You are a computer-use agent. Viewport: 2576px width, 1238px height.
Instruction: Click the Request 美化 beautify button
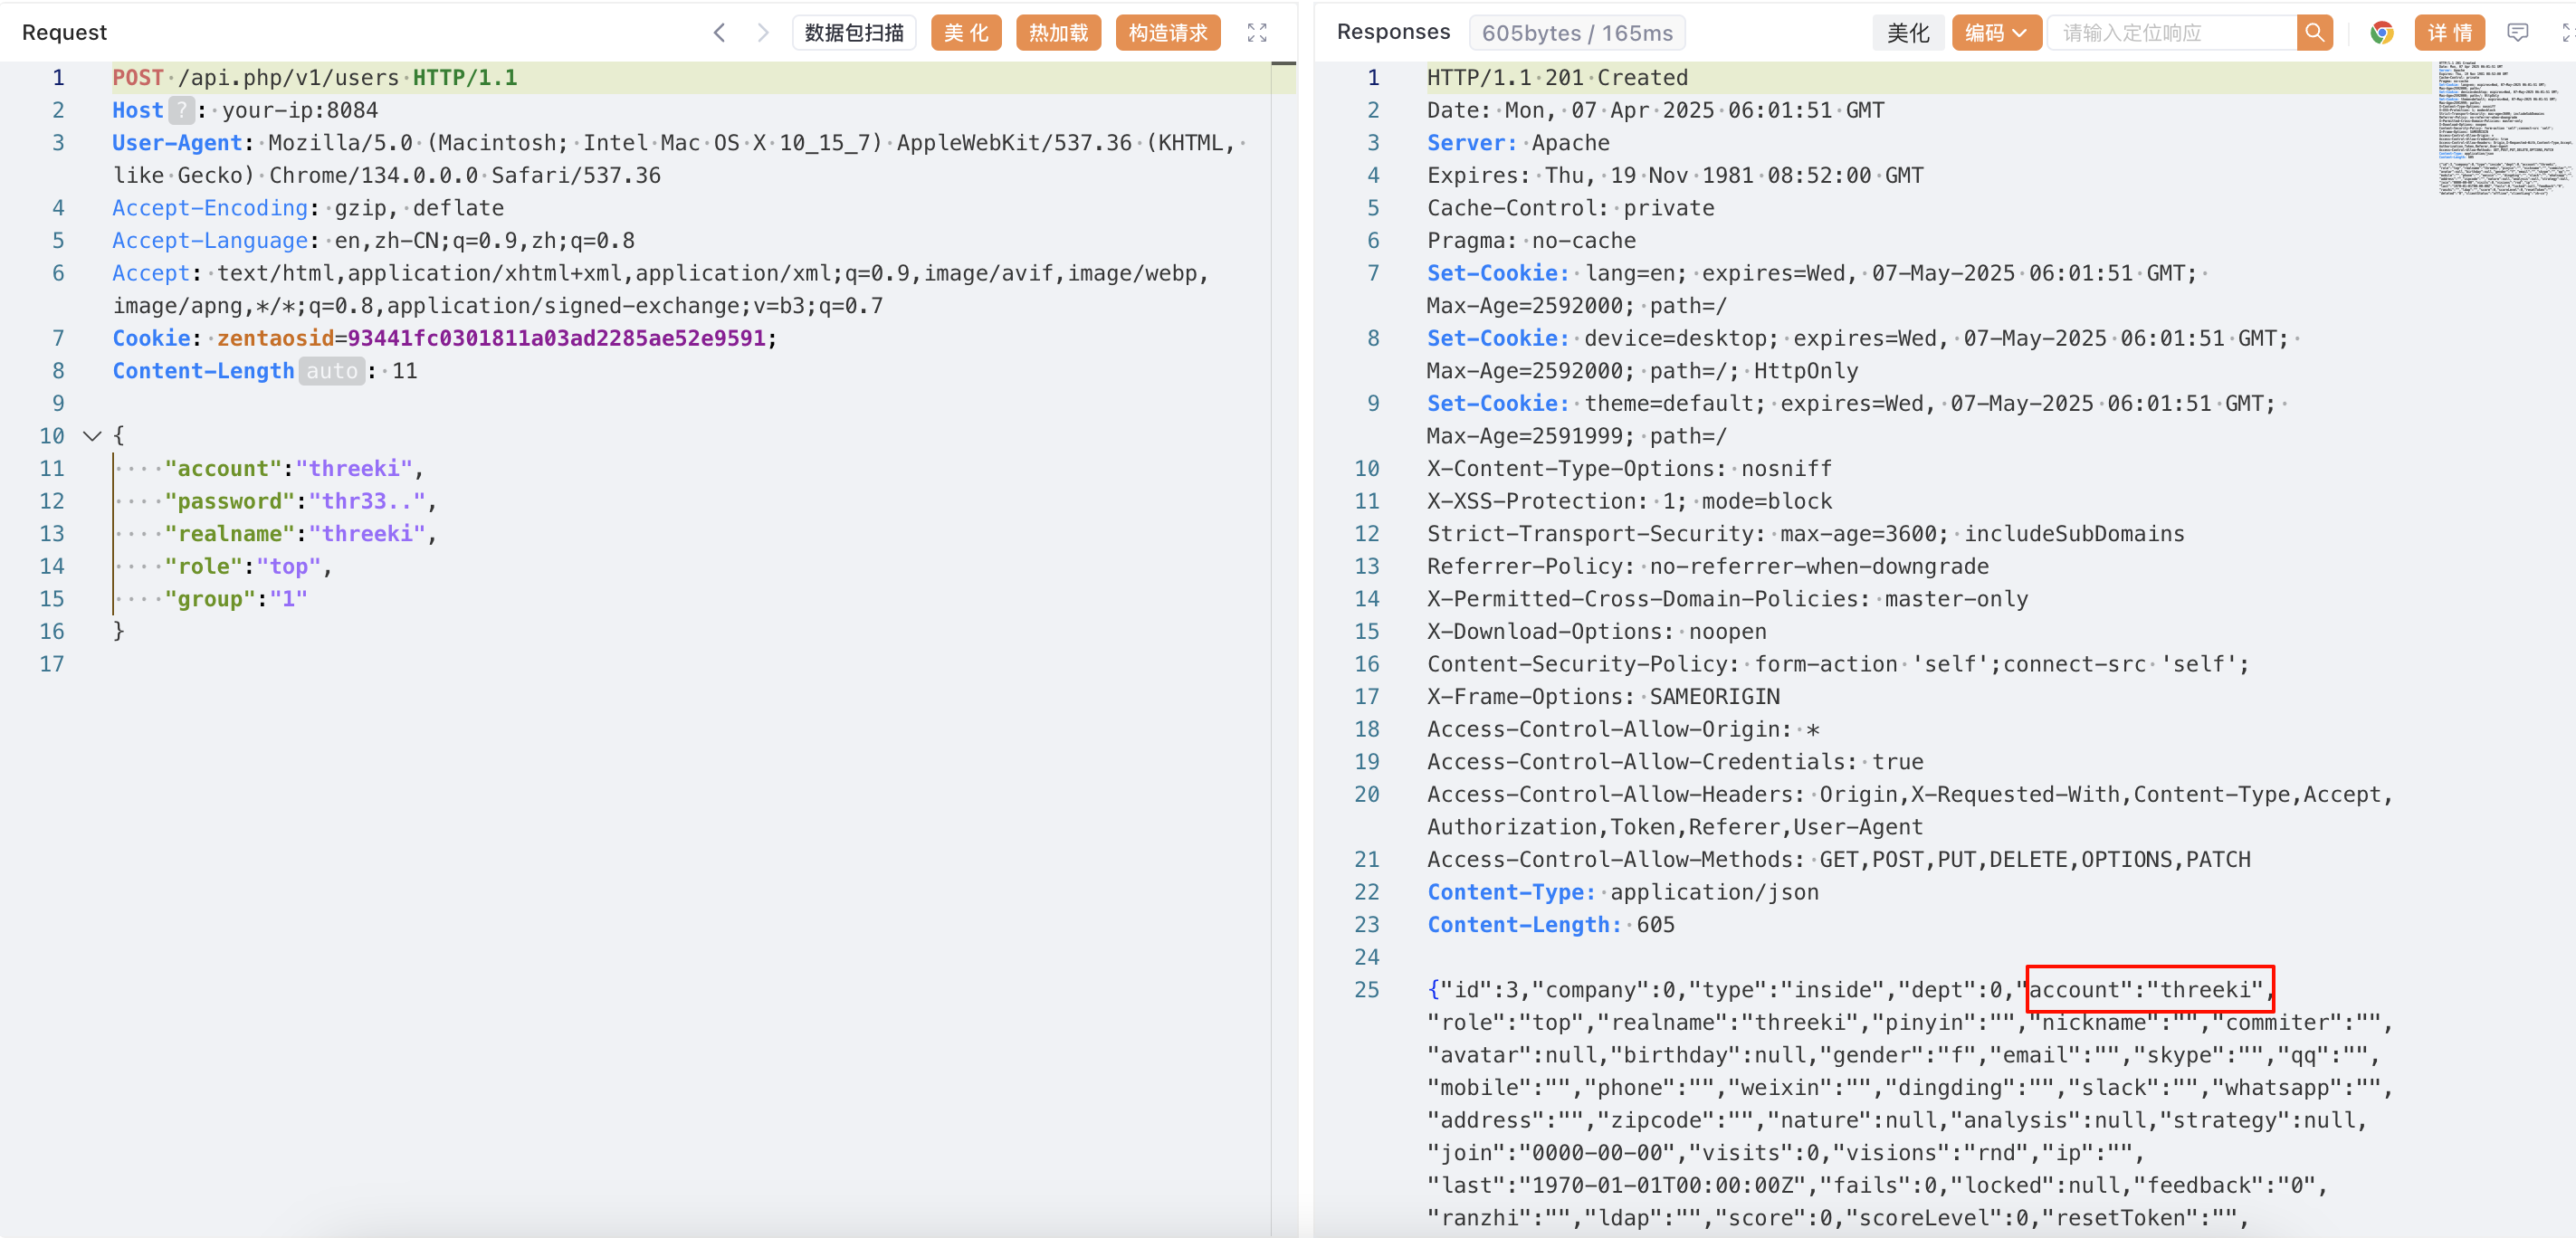[x=965, y=33]
